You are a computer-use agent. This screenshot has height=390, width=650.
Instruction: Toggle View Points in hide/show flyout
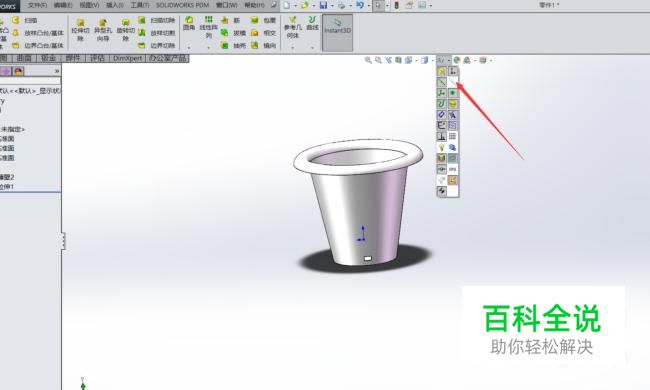(x=452, y=93)
